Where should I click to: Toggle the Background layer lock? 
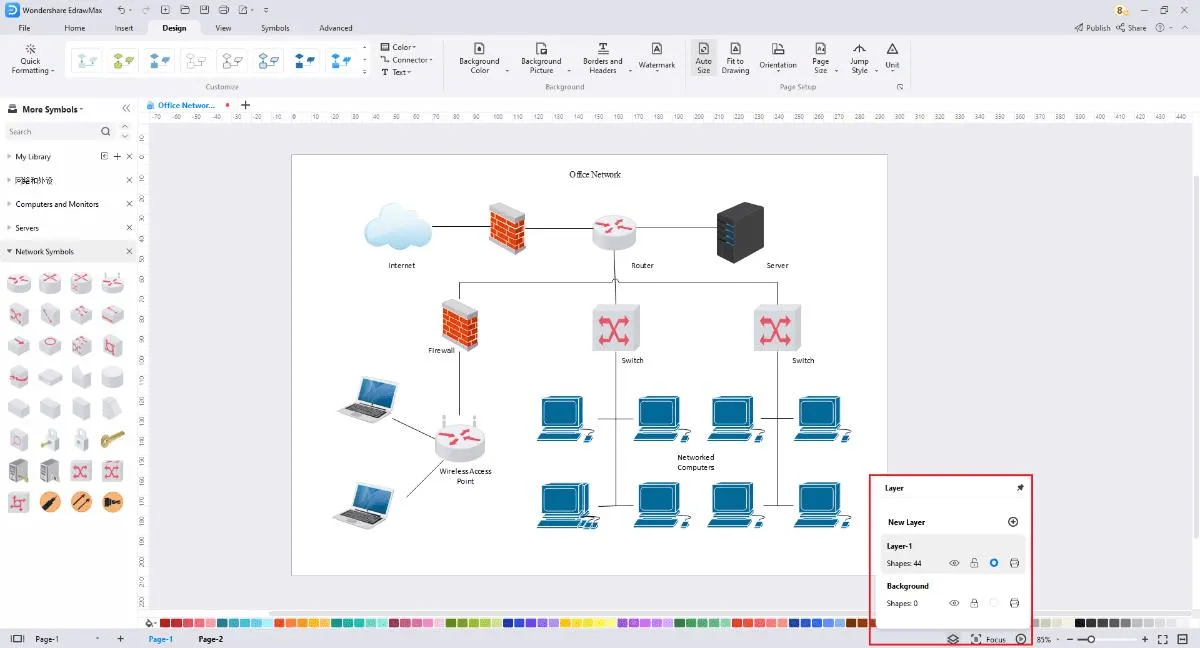click(x=974, y=603)
